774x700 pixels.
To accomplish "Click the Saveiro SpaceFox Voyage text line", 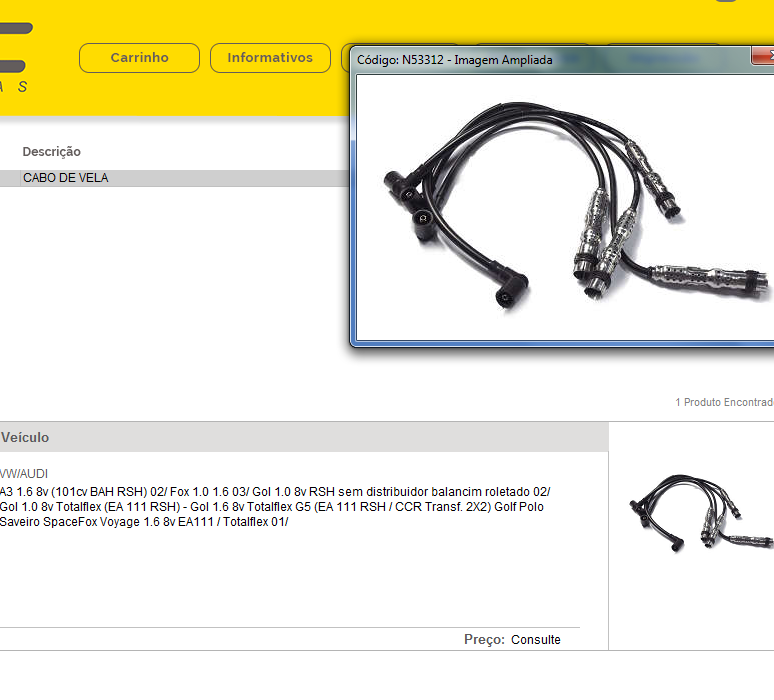I will [144, 522].
